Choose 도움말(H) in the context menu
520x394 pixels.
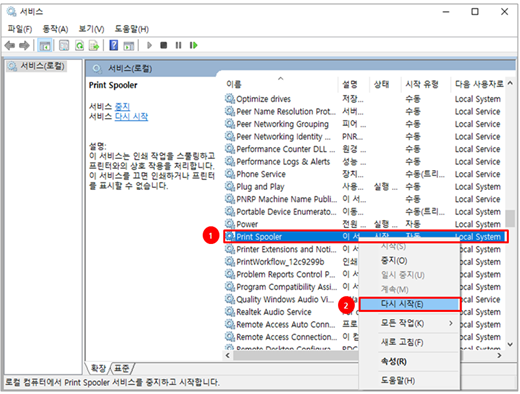[409, 380]
